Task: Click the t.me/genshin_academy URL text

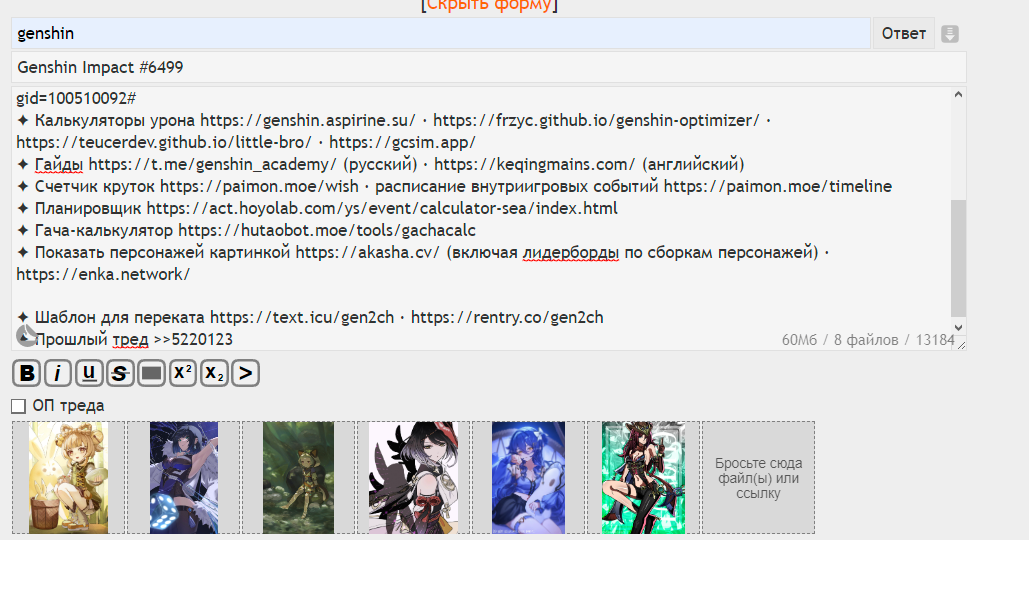Action: tap(213, 165)
